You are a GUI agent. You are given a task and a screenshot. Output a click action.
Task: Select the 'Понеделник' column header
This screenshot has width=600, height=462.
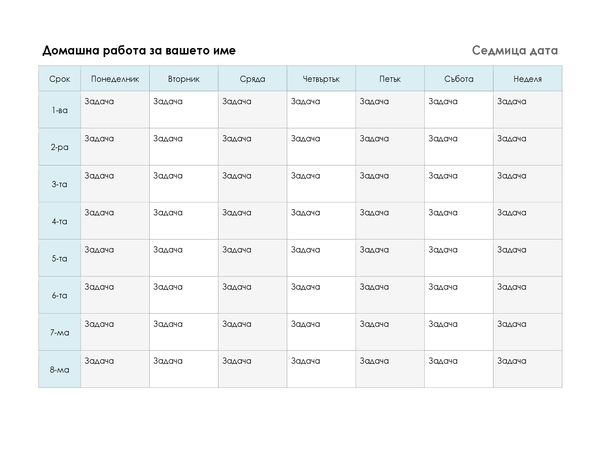(115, 78)
